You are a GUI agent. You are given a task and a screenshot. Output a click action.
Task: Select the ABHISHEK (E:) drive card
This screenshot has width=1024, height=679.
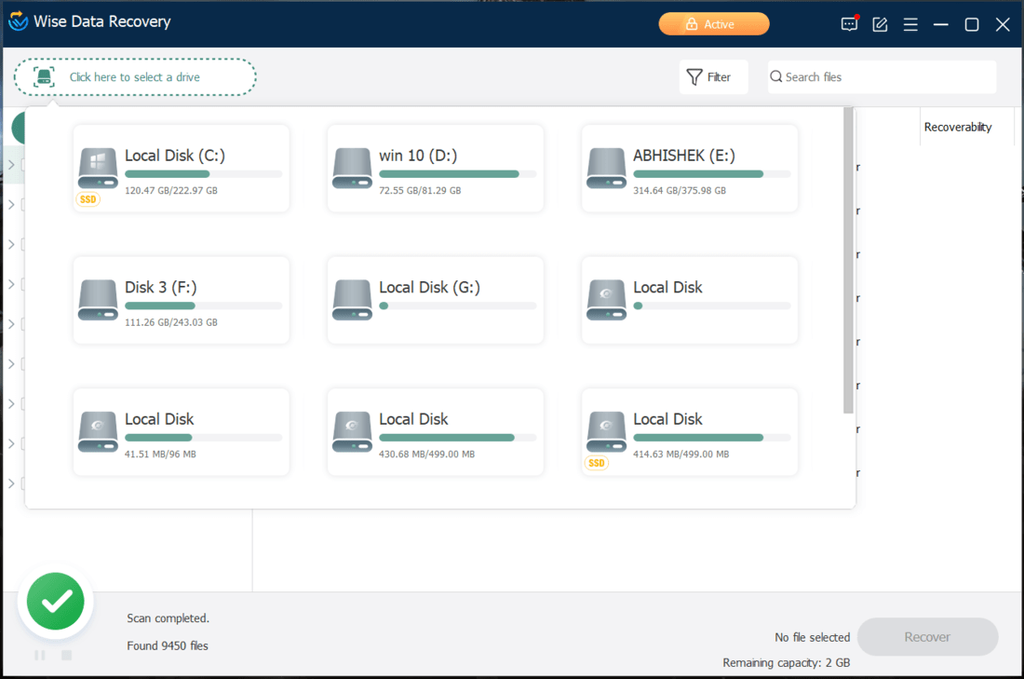(x=689, y=168)
